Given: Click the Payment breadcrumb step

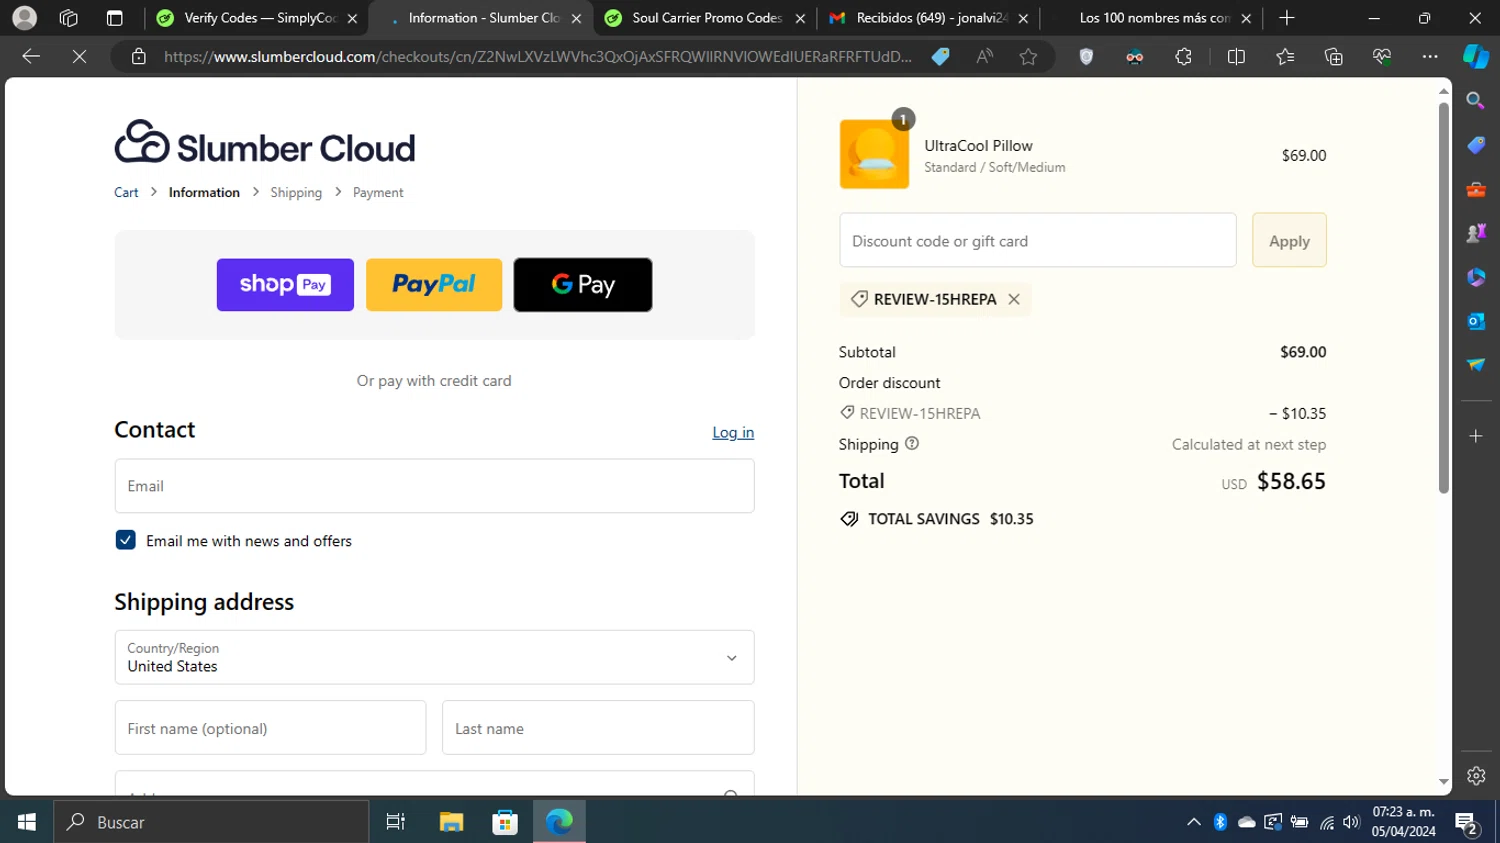Looking at the screenshot, I should pos(378,192).
